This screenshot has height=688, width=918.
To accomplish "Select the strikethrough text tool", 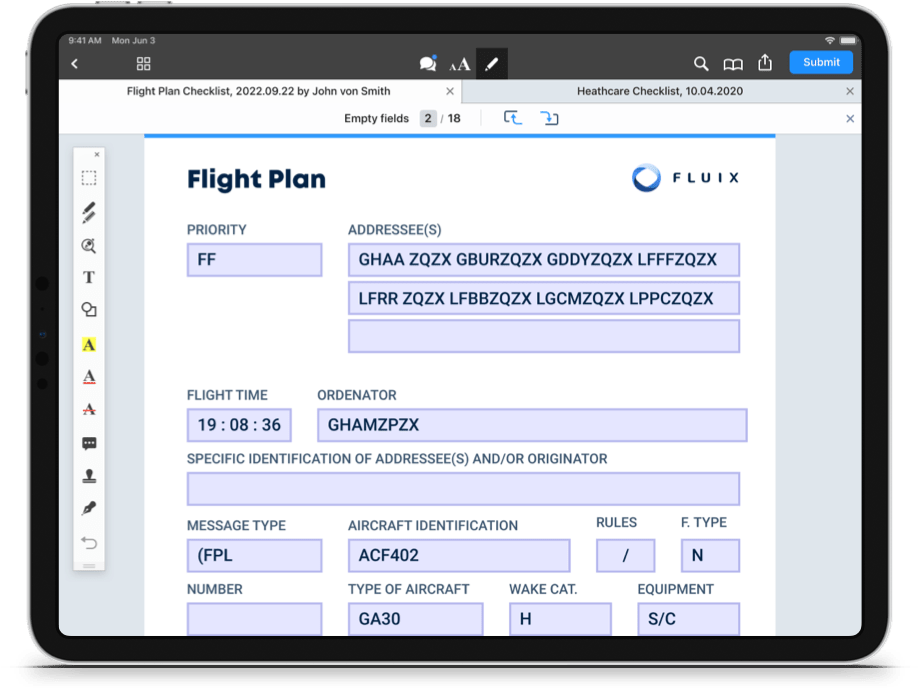I will tap(89, 409).
